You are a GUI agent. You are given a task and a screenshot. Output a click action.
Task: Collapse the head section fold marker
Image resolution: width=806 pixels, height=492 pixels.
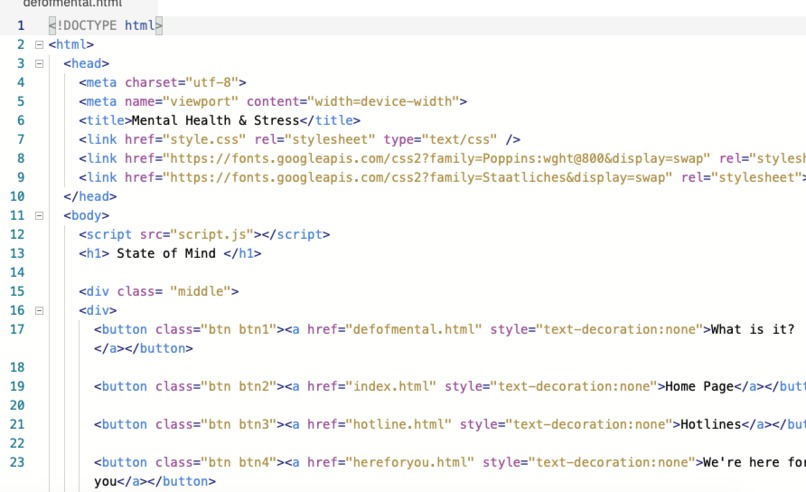(39, 64)
